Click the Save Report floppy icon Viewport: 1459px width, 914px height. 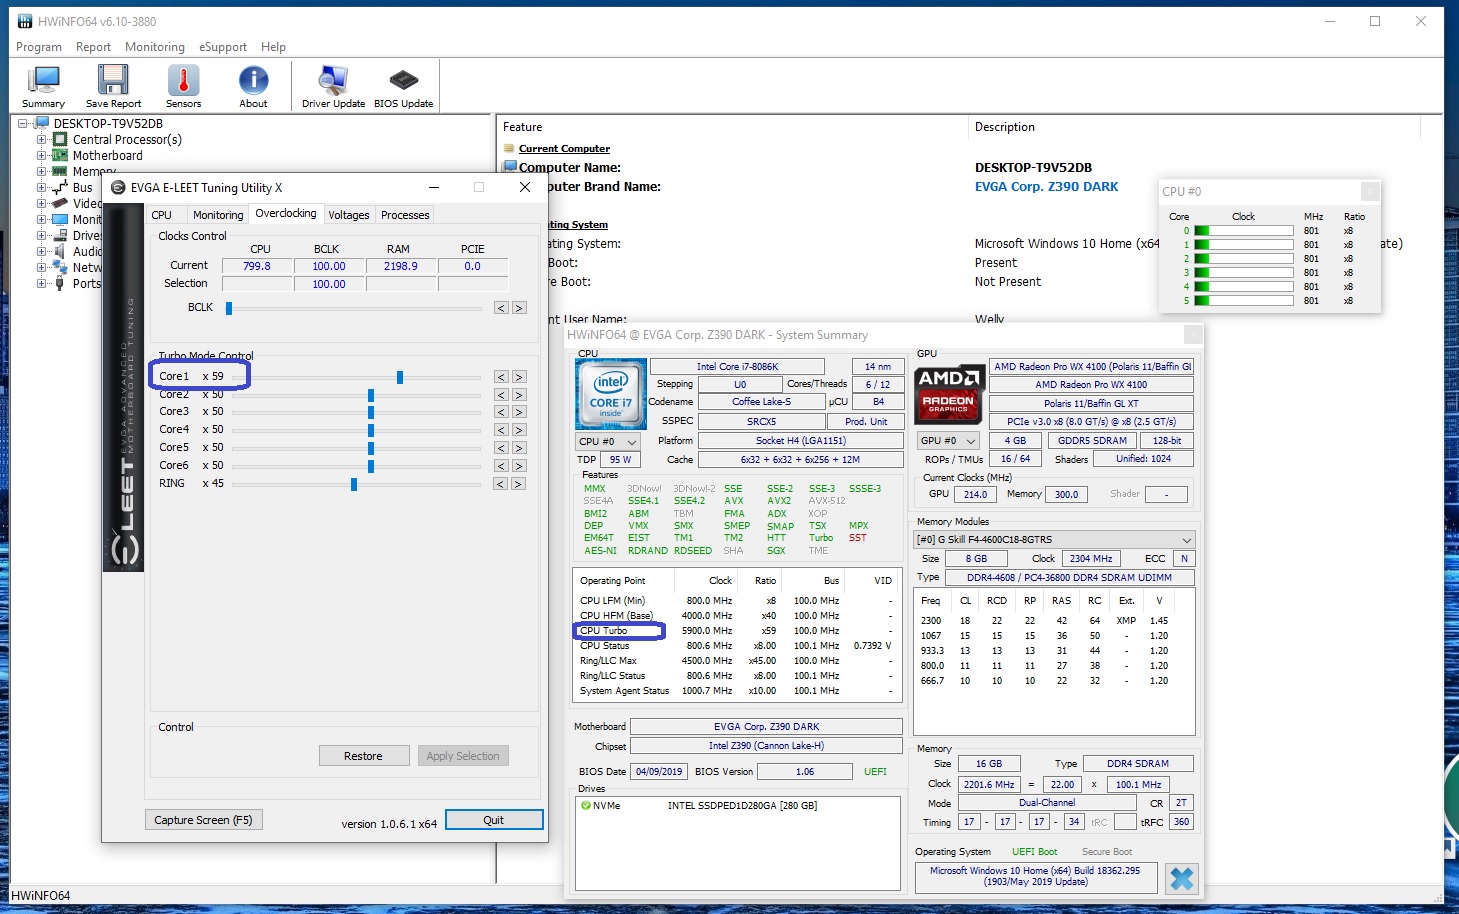[113, 86]
